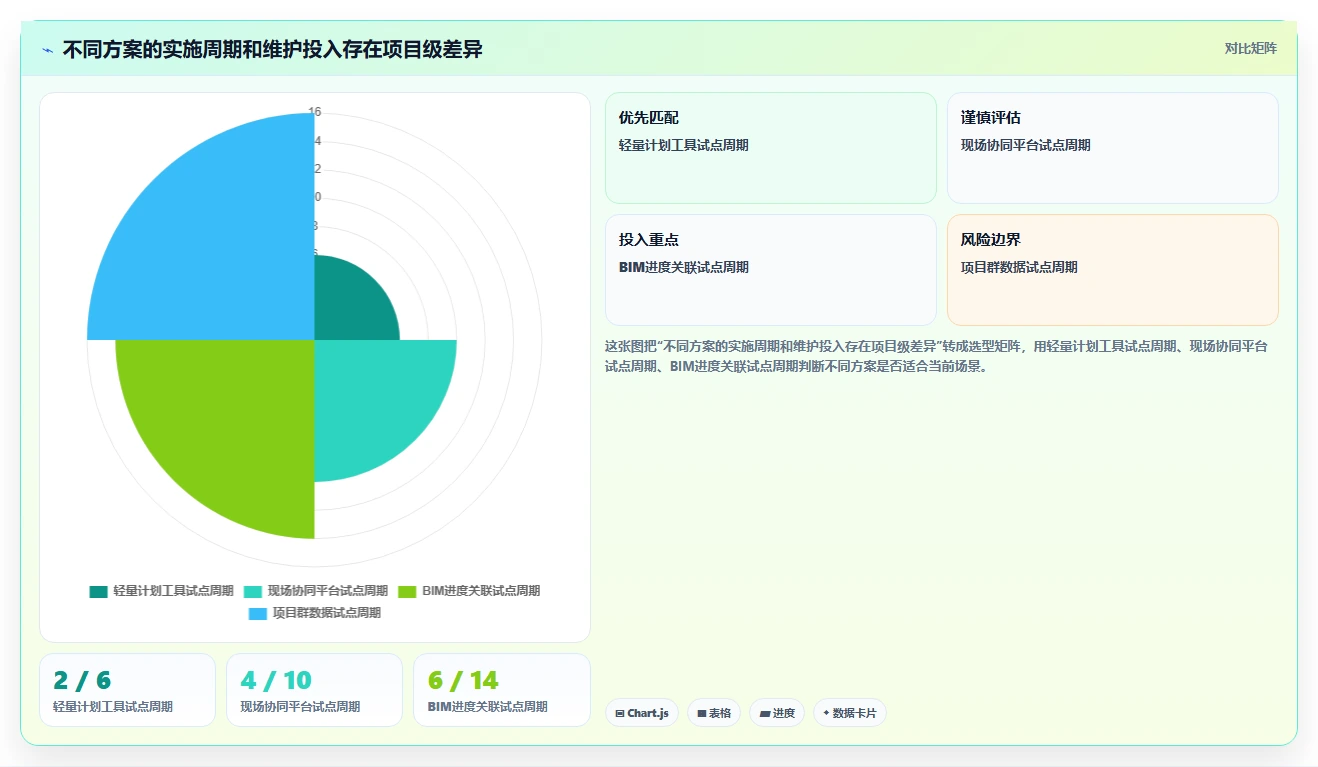Select the turquoise 现场协同平台 chart segment

click(x=375, y=400)
